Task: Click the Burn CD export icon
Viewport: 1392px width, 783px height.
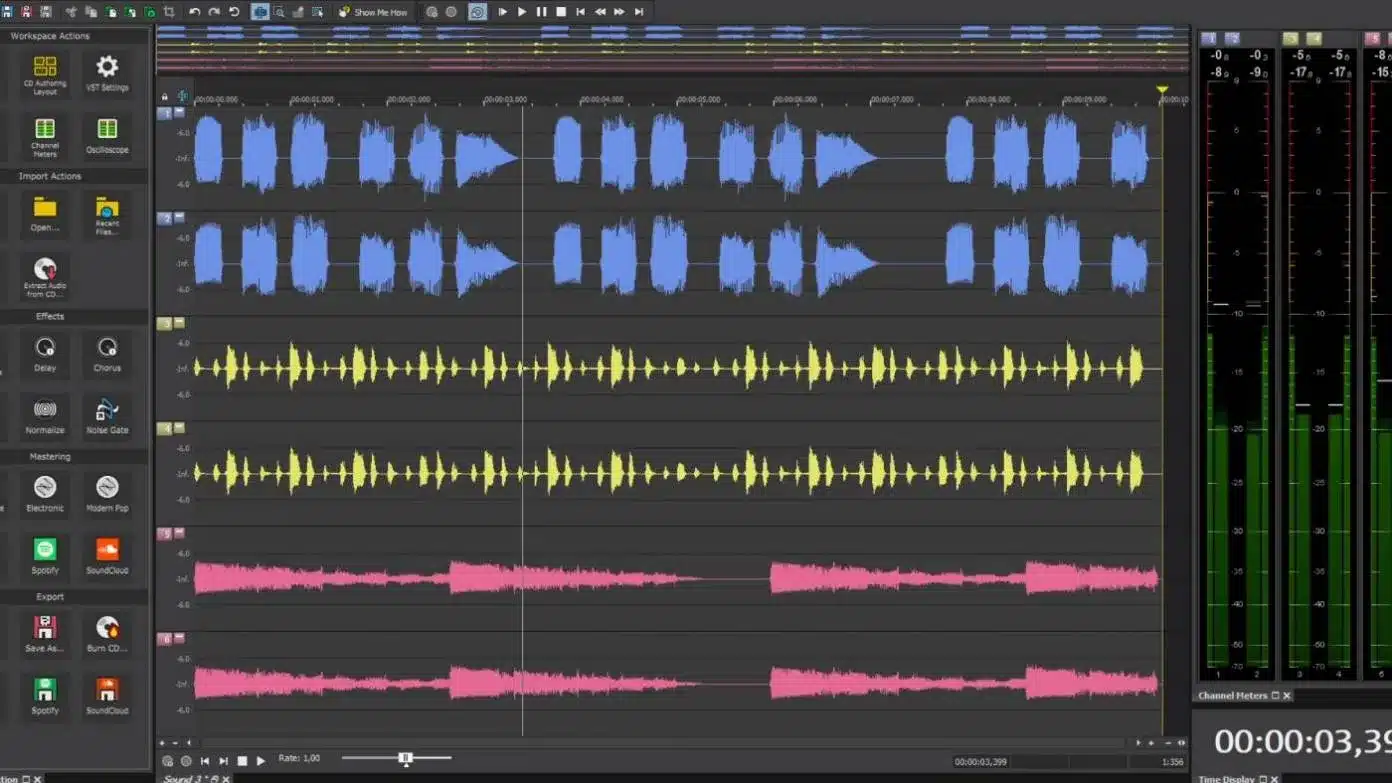Action: tap(107, 632)
